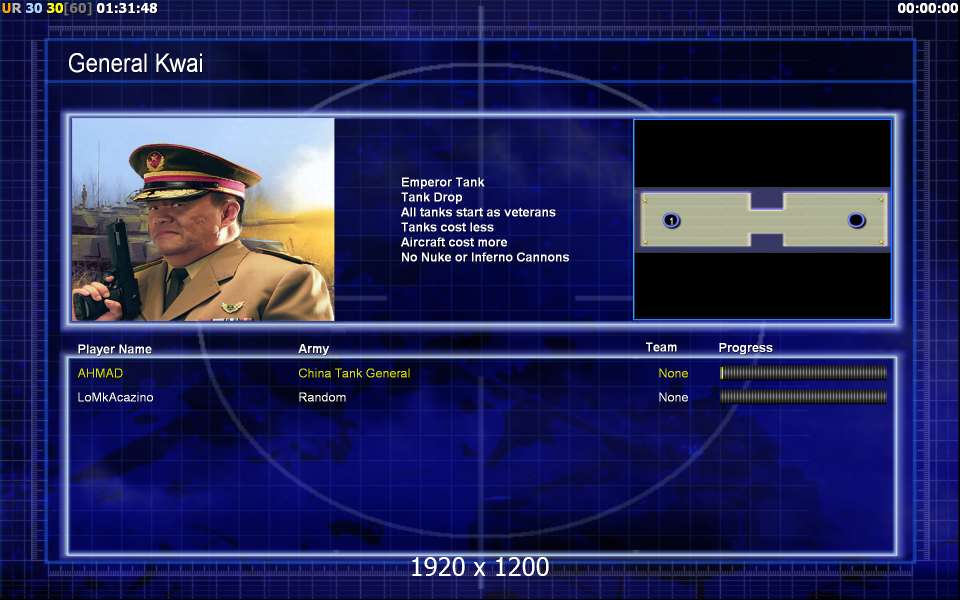Click the Tank Drop trait line
The image size is (960, 600).
[431, 197]
